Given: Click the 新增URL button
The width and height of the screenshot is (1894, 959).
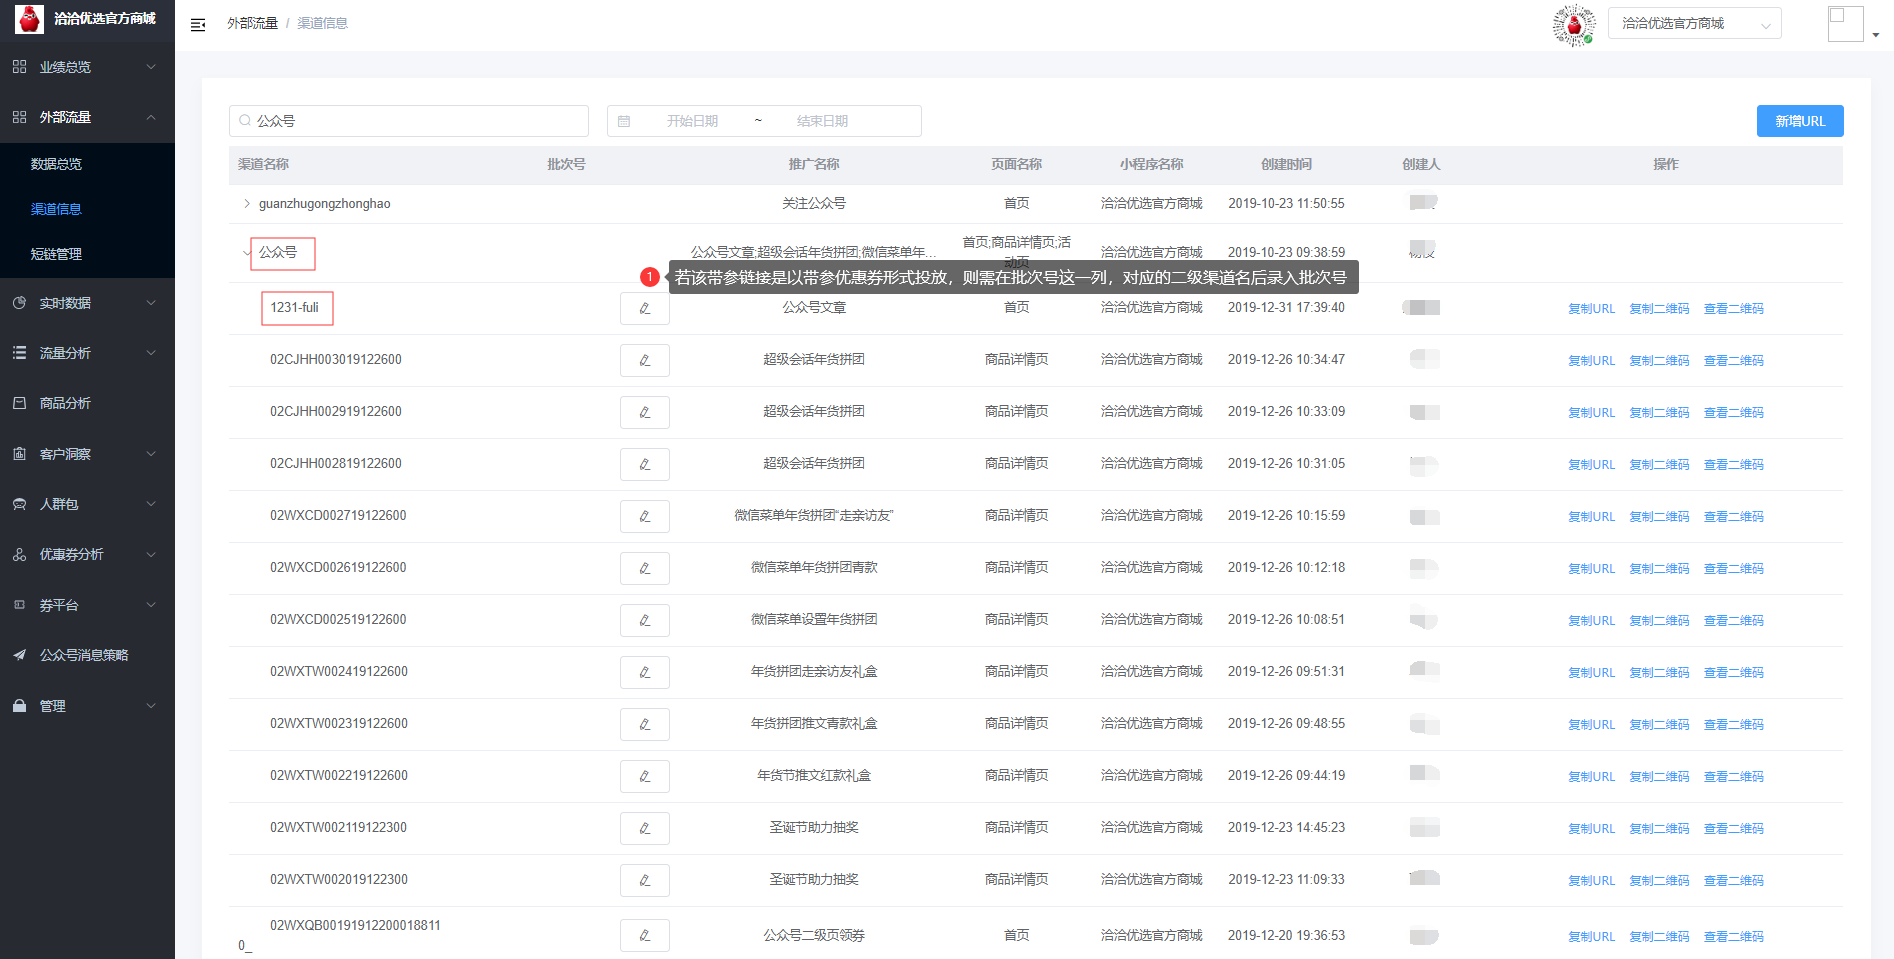Looking at the screenshot, I should (x=1799, y=121).
